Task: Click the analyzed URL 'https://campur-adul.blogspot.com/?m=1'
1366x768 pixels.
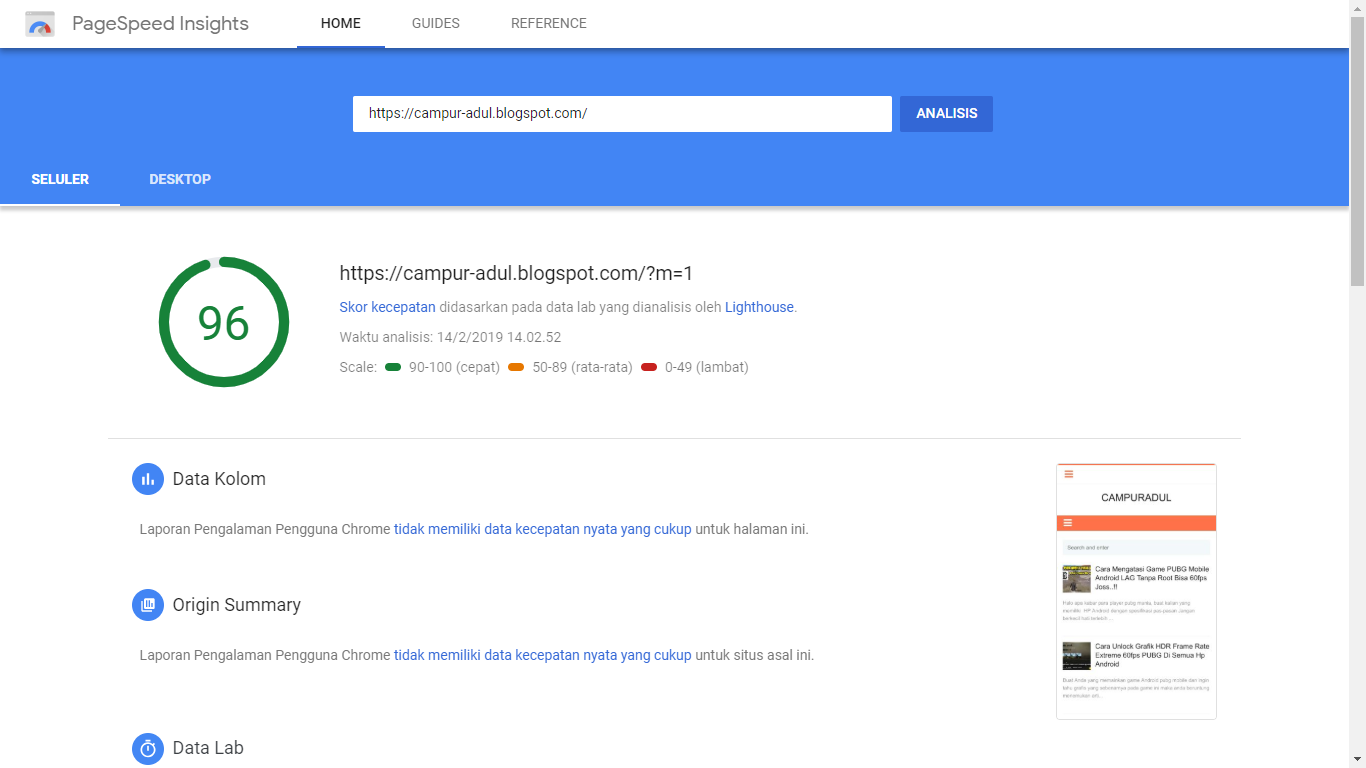Action: point(516,273)
